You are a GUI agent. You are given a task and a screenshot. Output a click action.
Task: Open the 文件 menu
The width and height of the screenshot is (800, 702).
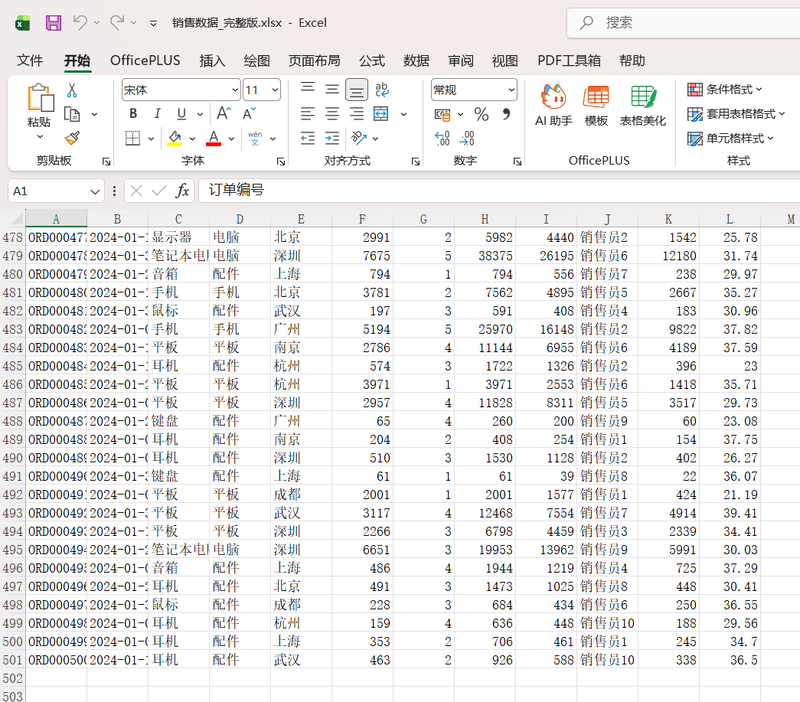click(30, 61)
